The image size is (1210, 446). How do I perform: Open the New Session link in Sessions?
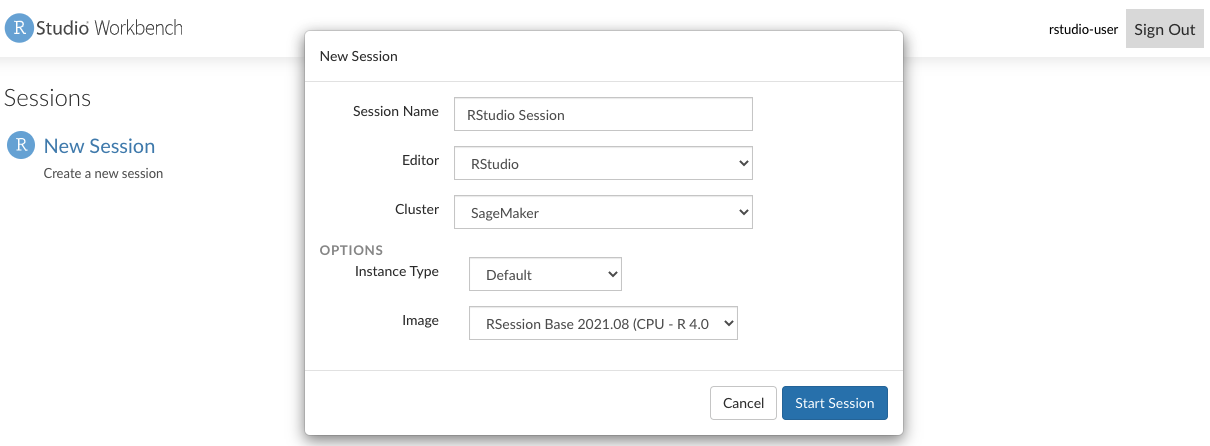click(x=99, y=146)
